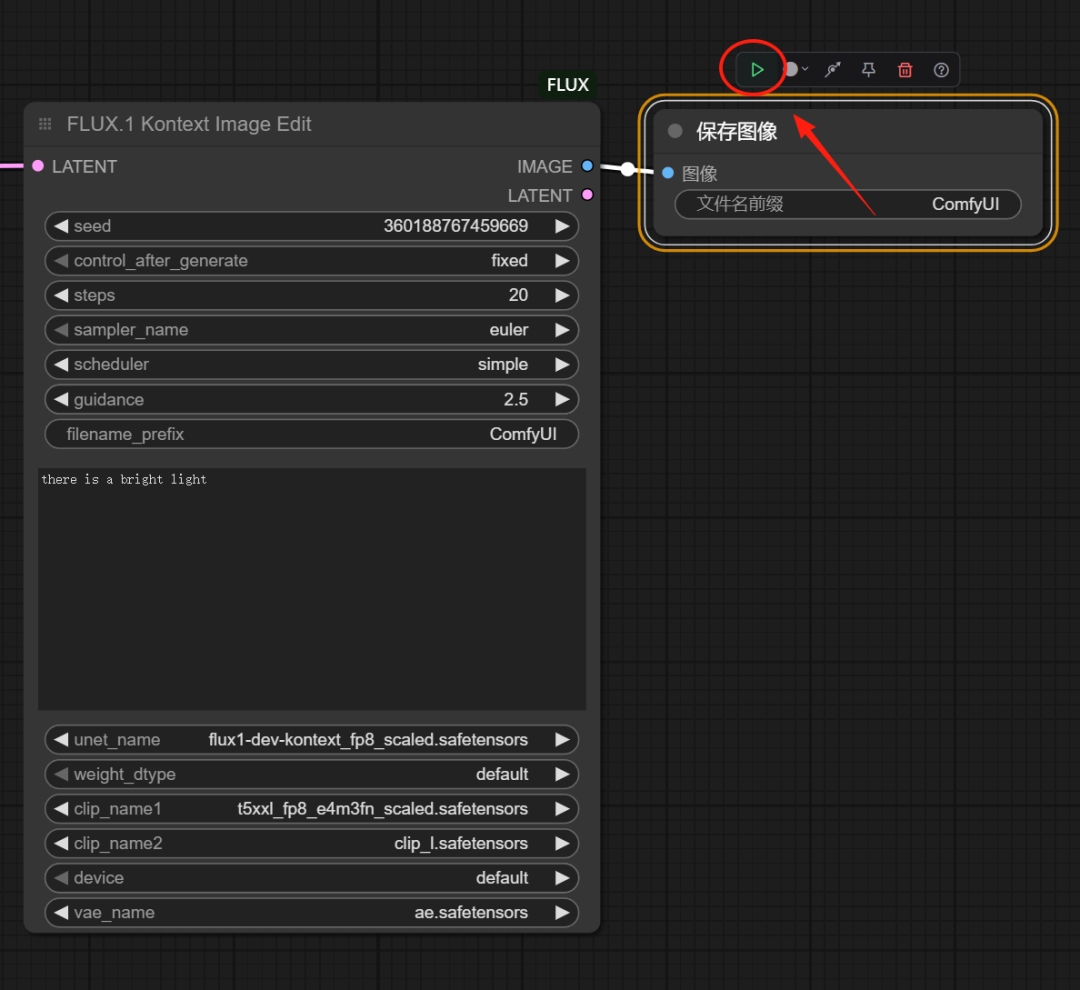Click the IMAGE output socket
The image size is (1080, 990).
click(x=587, y=166)
